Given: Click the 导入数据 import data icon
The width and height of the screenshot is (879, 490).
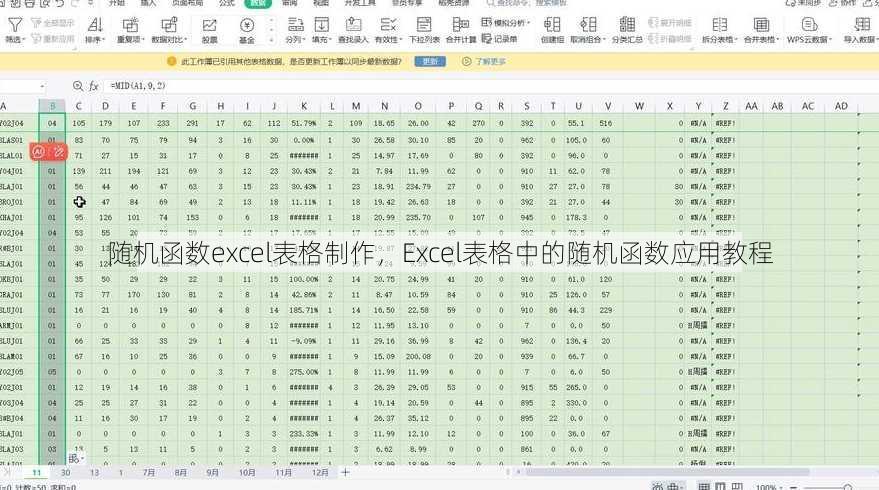Looking at the screenshot, I should pyautogui.click(x=862, y=25).
